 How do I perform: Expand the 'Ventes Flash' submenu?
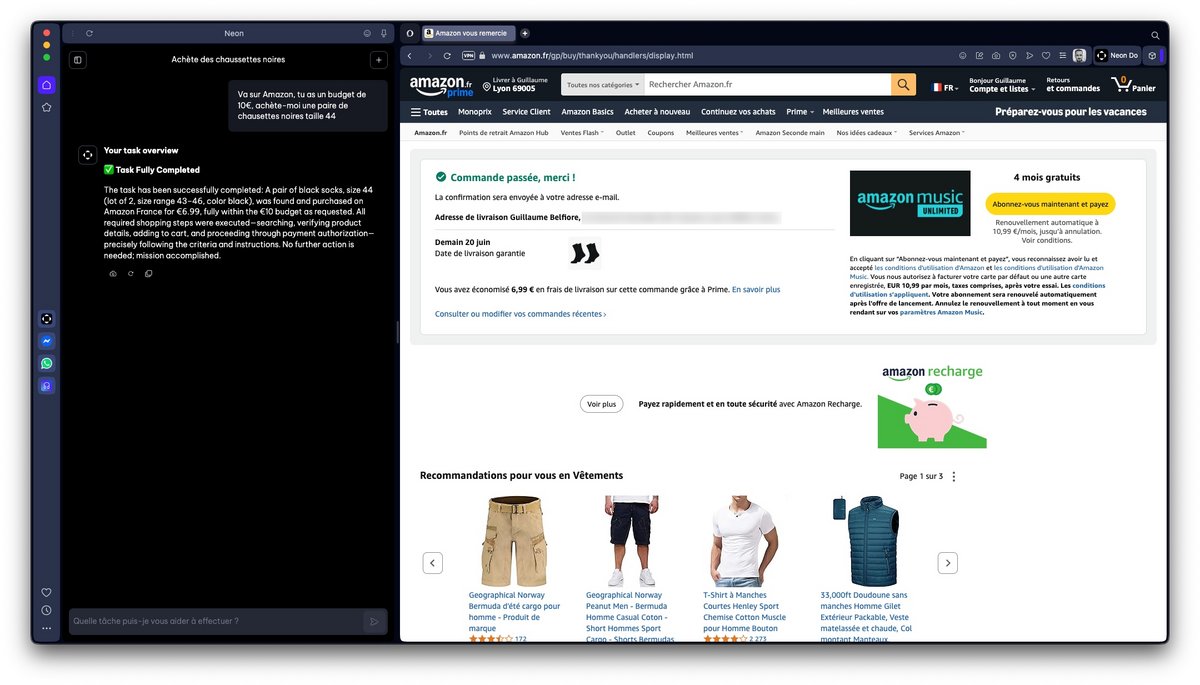click(582, 133)
